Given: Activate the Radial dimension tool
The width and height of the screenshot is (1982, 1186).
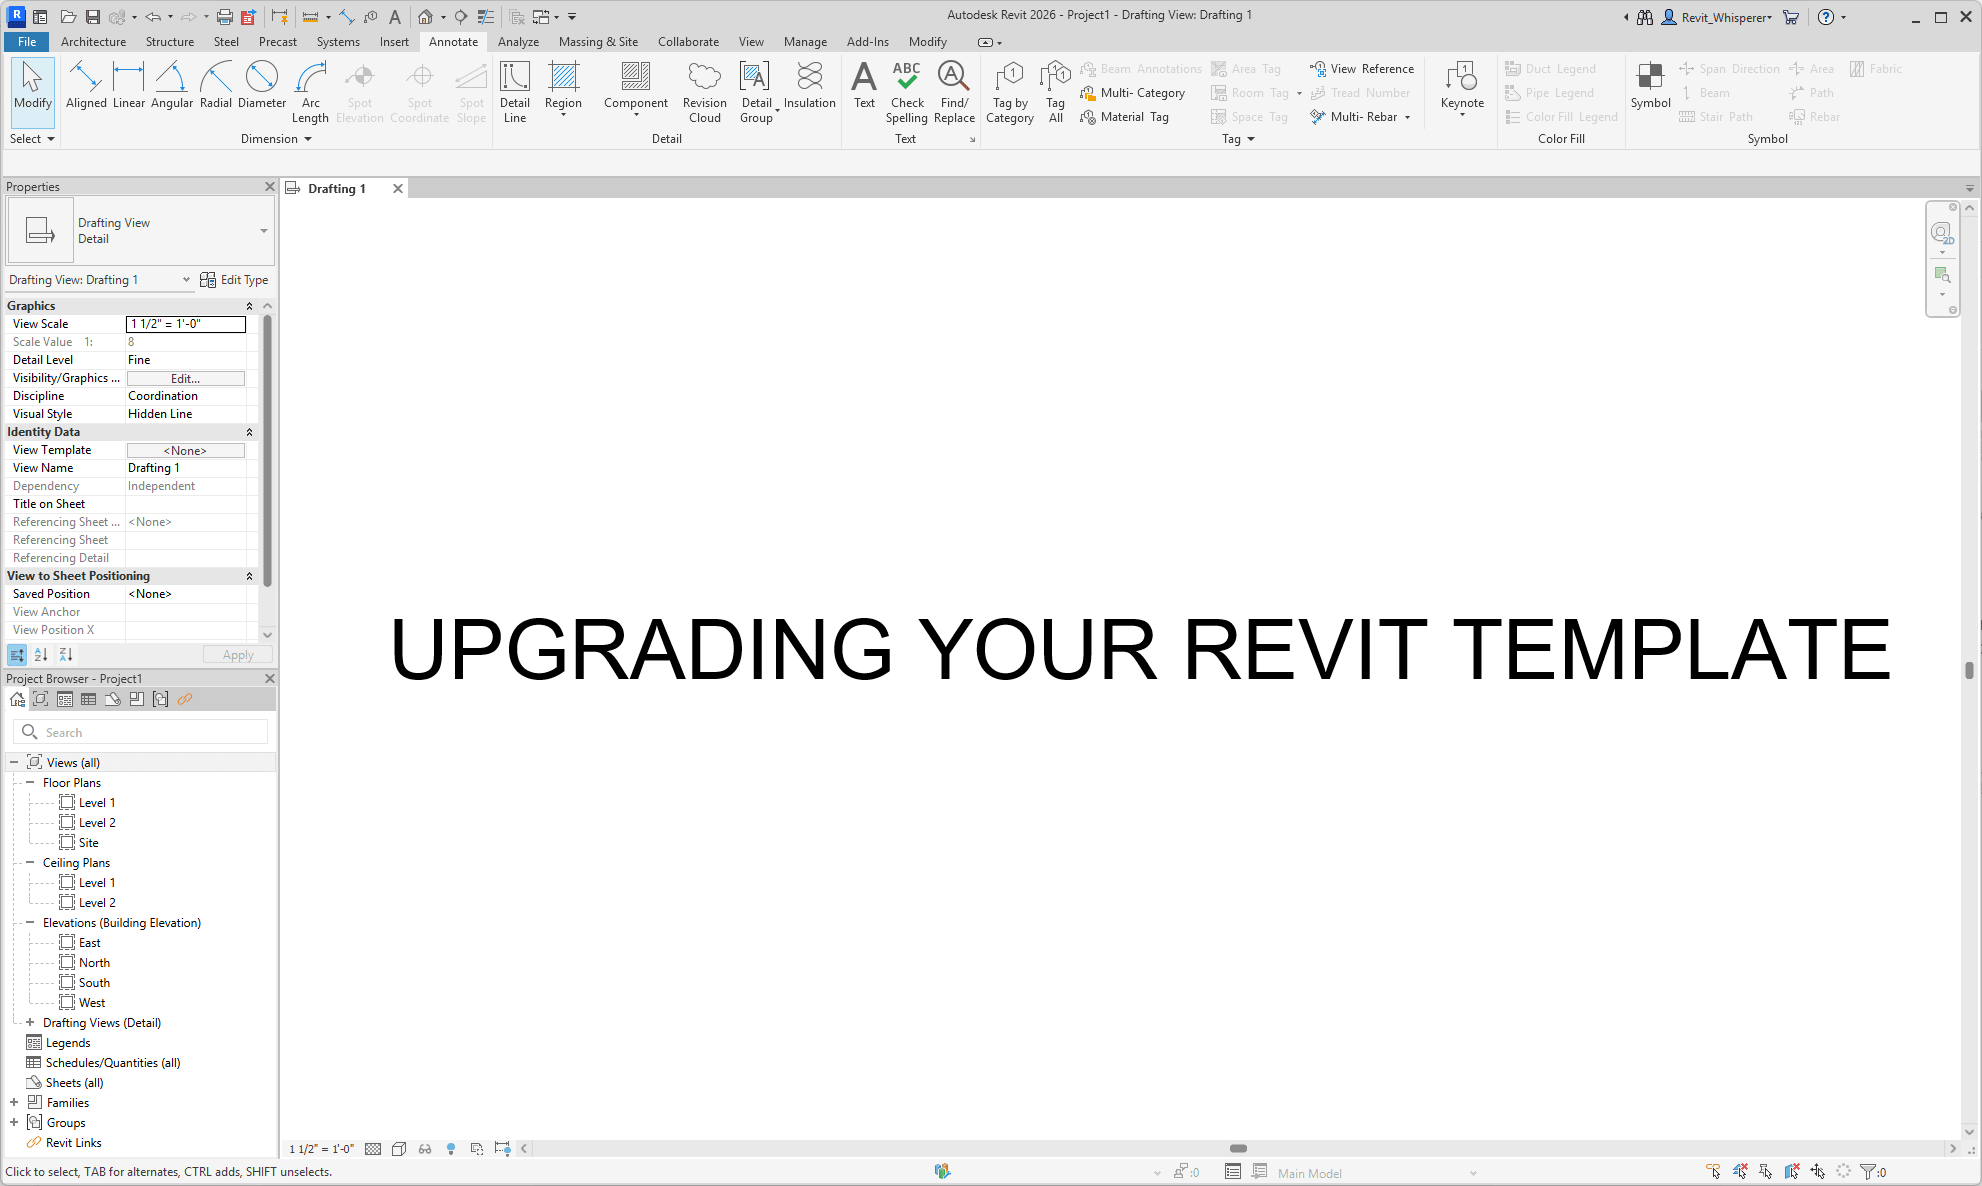Looking at the screenshot, I should click(x=216, y=90).
